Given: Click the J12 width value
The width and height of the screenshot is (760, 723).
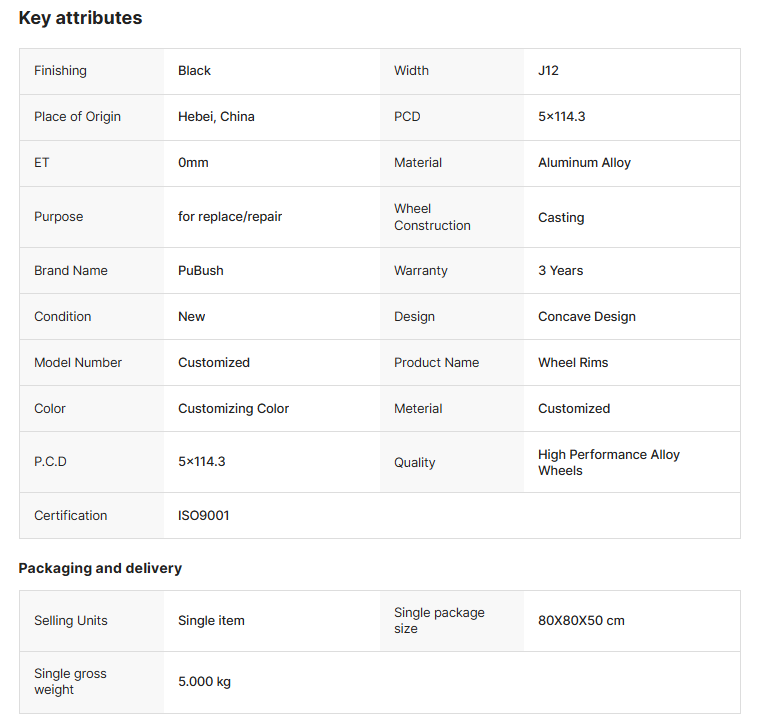Looking at the screenshot, I should coord(548,71).
